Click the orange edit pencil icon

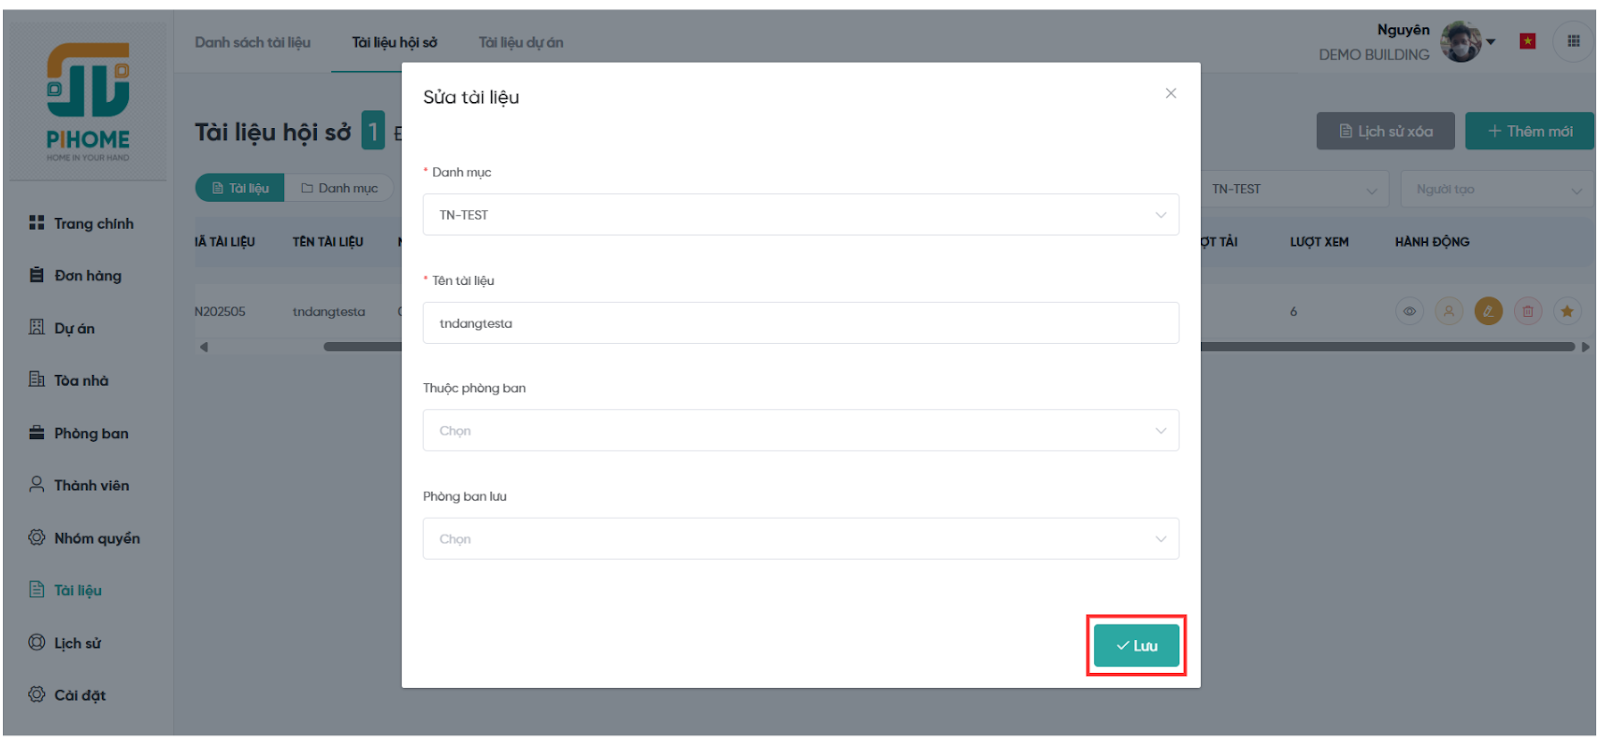(1488, 311)
